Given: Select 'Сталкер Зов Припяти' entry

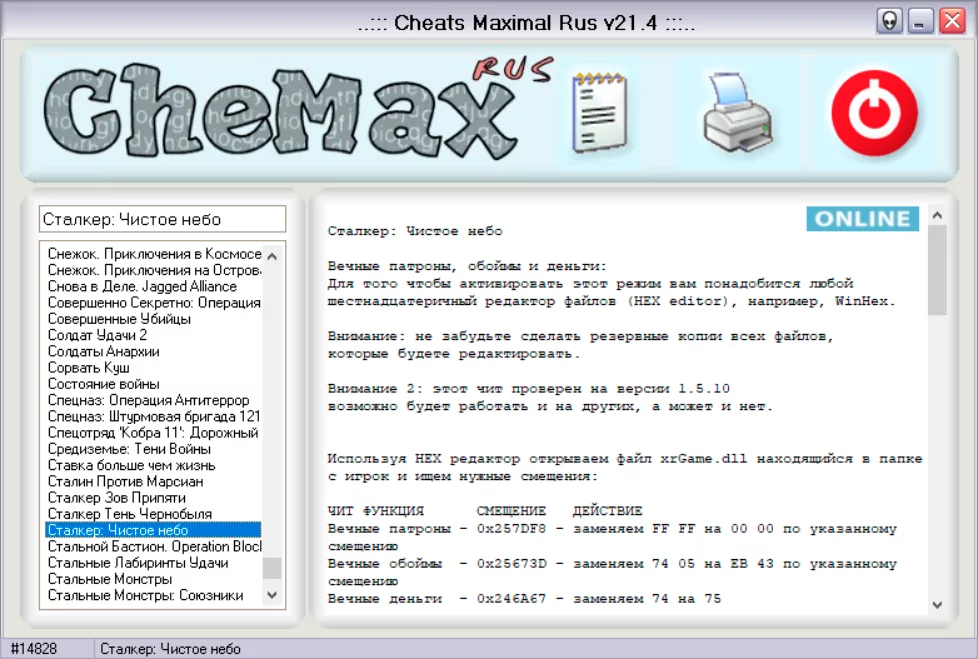Looking at the screenshot, I should (154, 498).
